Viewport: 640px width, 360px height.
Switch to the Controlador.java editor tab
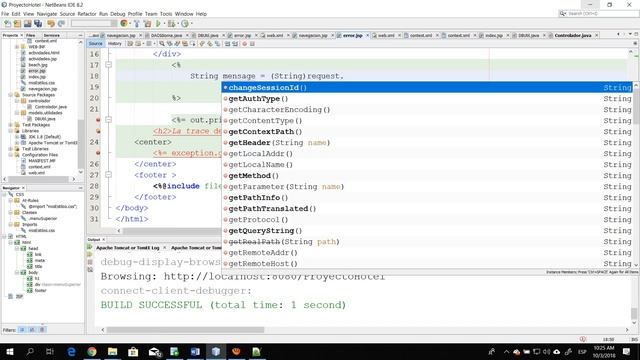tap(572, 36)
